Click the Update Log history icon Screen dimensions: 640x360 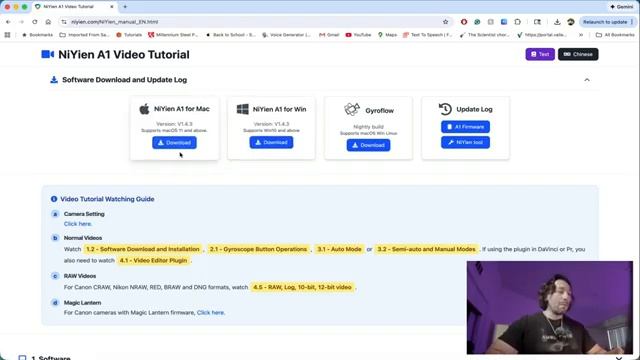pos(445,109)
